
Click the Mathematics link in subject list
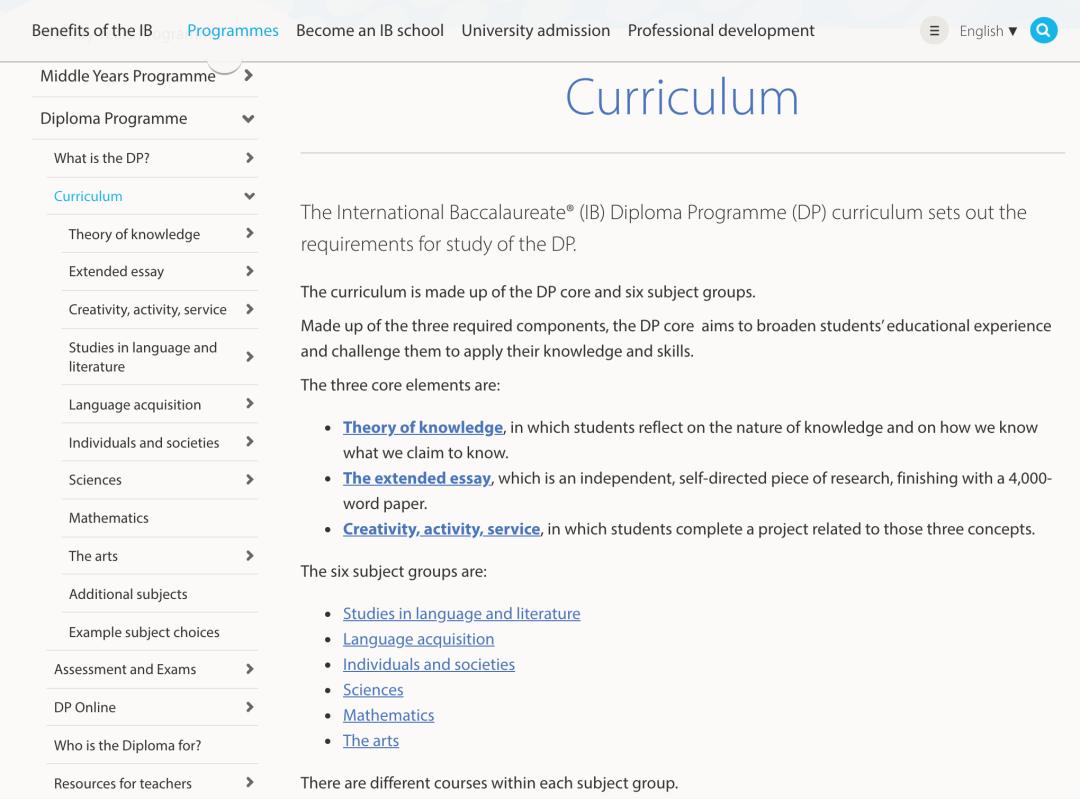click(x=388, y=715)
